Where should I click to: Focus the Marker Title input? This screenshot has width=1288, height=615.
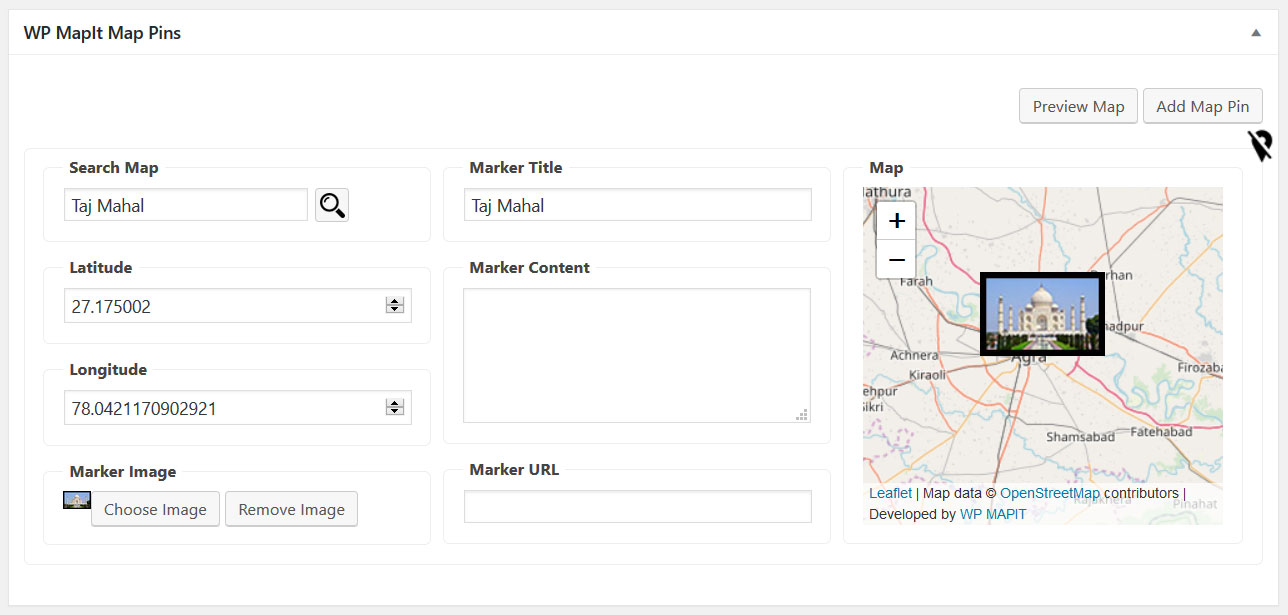coord(638,205)
